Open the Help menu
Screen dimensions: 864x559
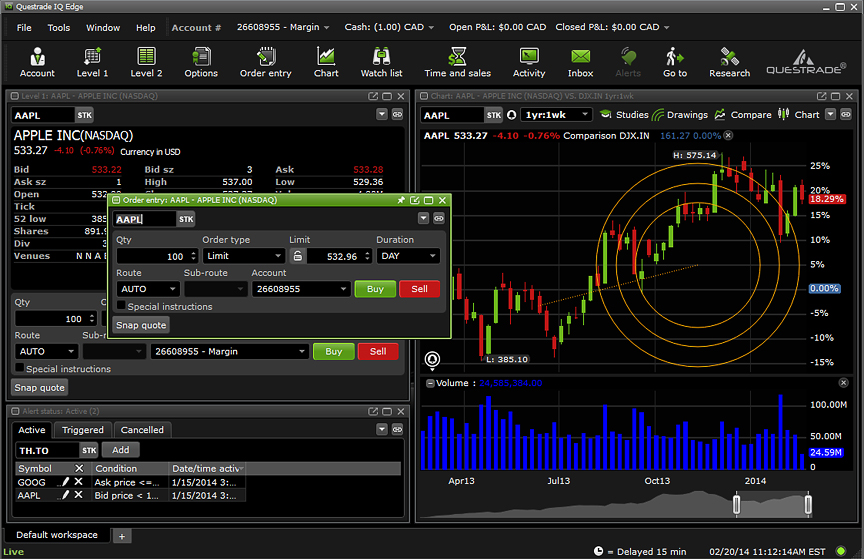click(145, 28)
